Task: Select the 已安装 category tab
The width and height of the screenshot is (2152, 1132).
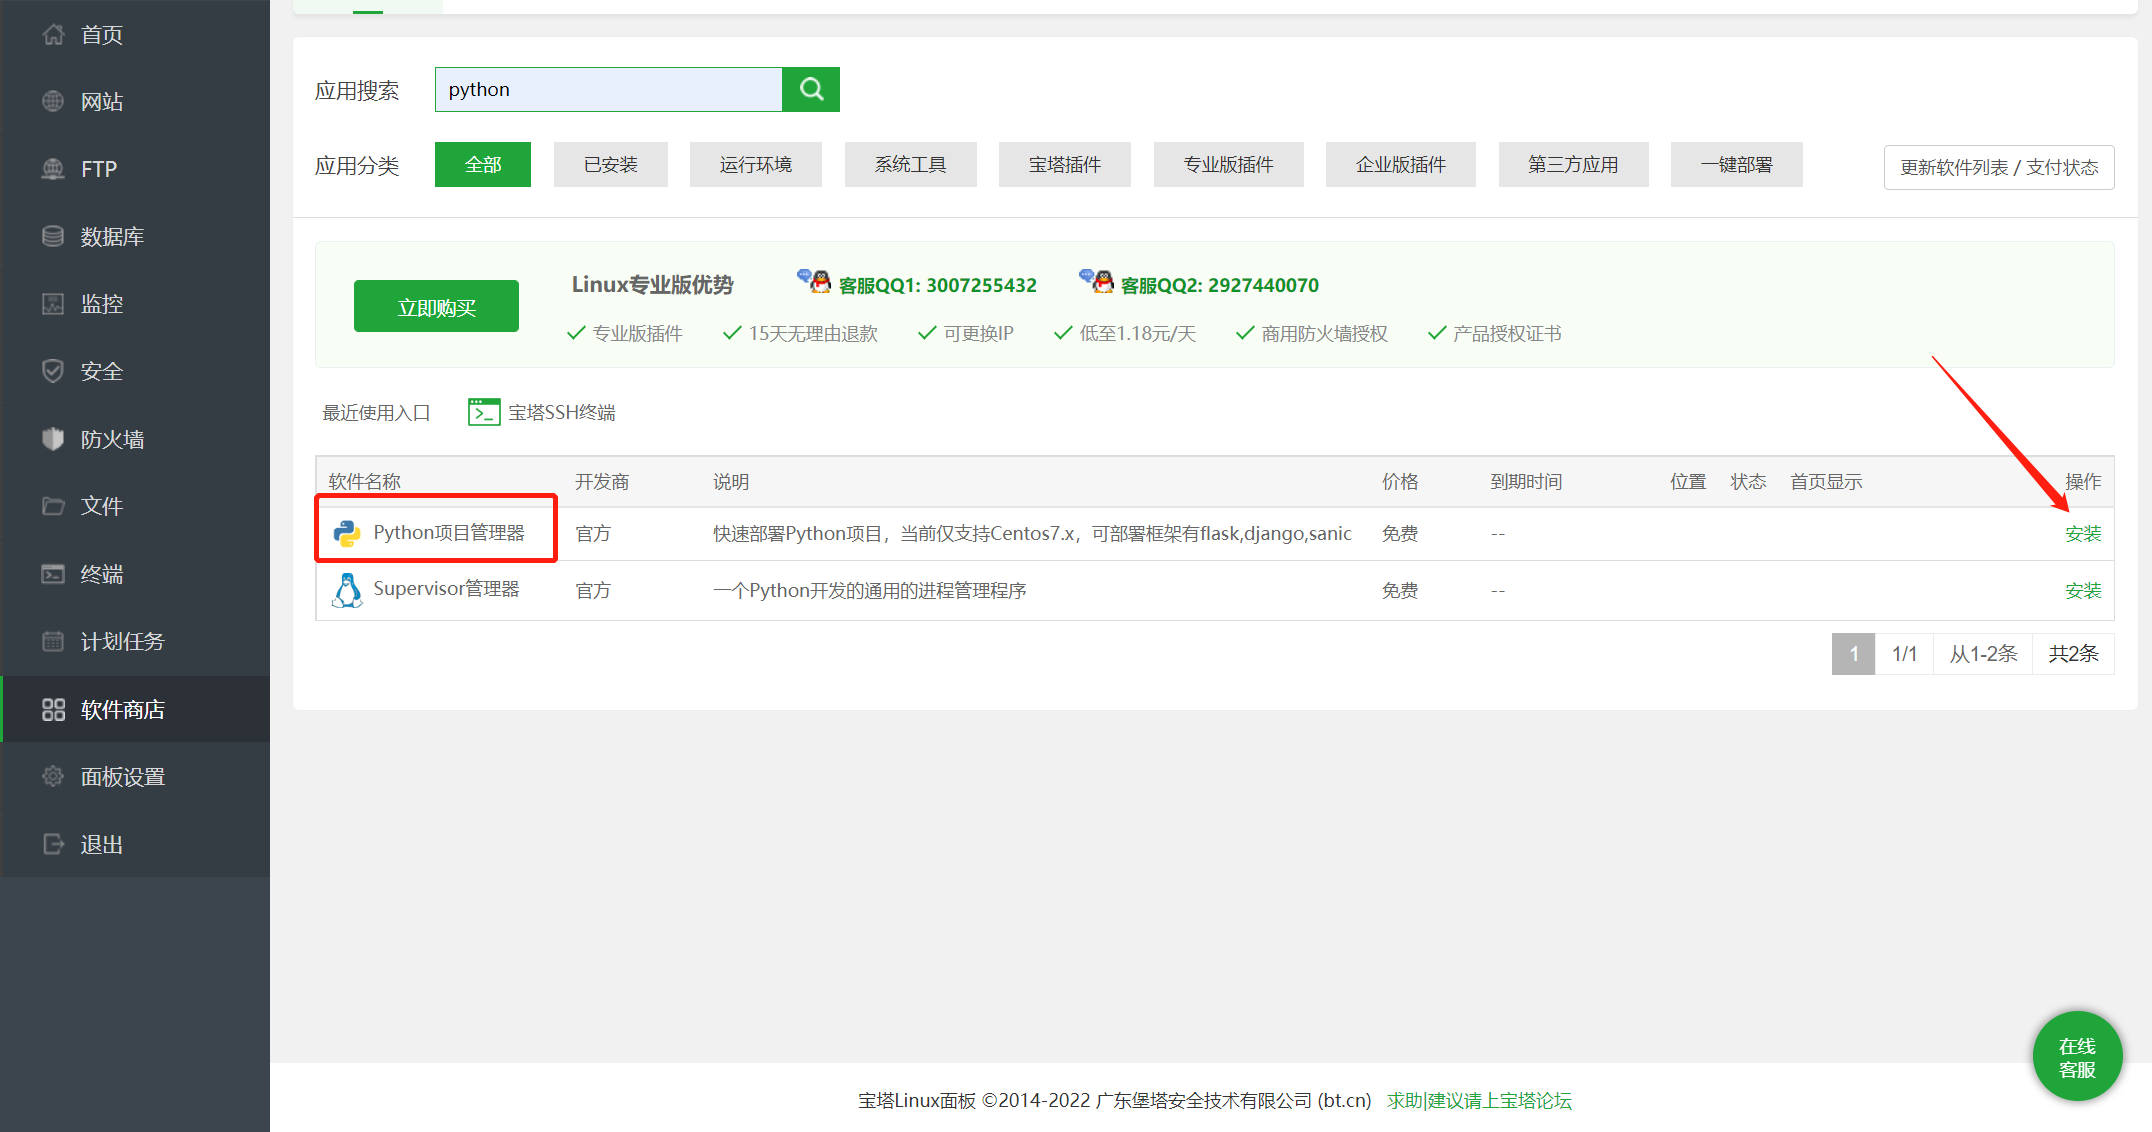Action: (611, 164)
